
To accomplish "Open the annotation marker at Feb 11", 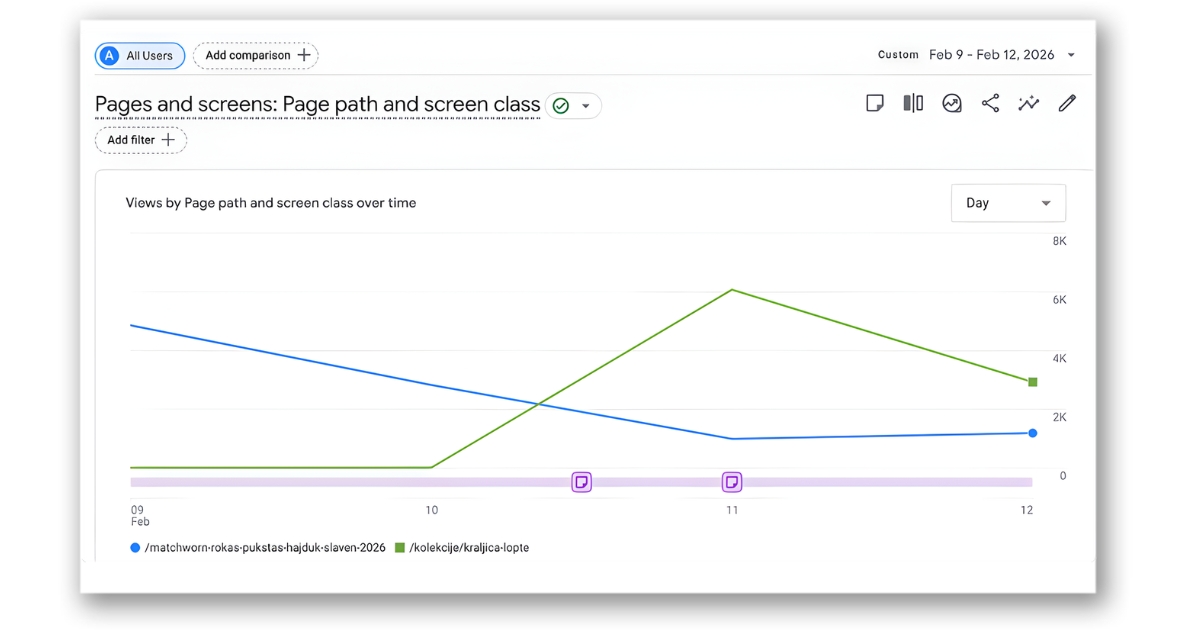I will pos(732,482).
